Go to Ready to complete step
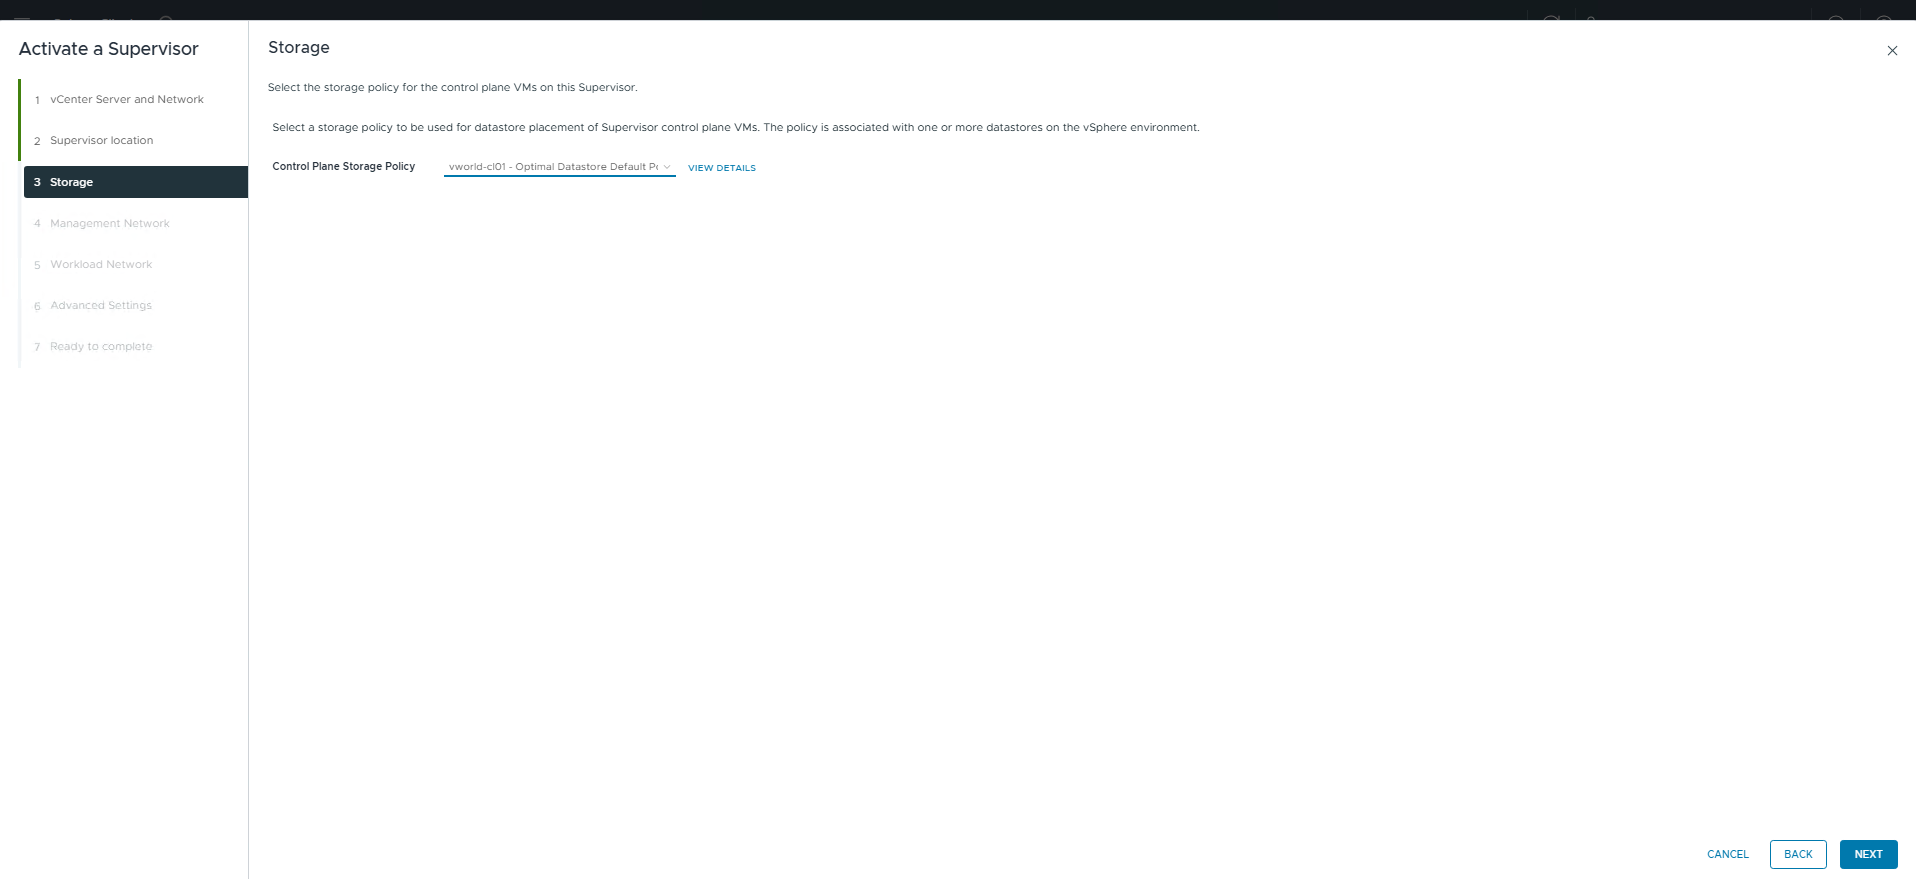Screen dimensions: 1916x879 click(x=101, y=347)
